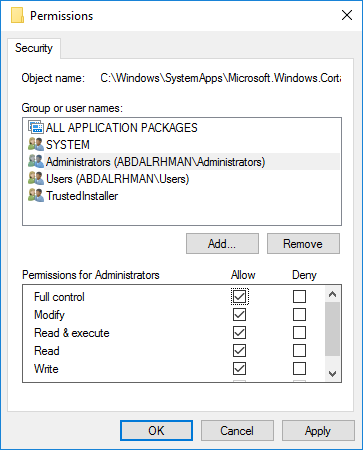Click the Apply button
Screen dimensions: 363x450
(x=318, y=431)
